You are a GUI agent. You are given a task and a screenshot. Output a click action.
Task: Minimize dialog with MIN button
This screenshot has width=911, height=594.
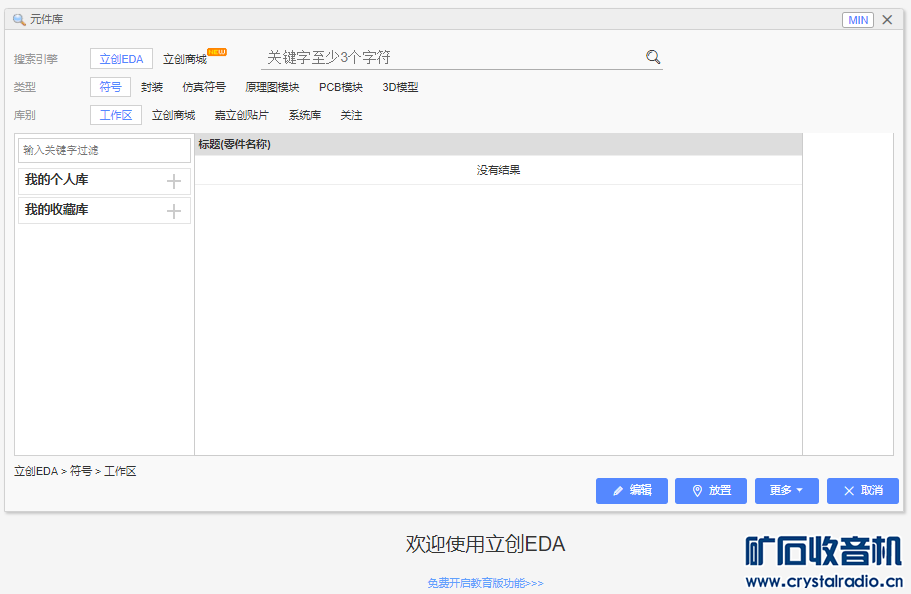(x=858, y=20)
